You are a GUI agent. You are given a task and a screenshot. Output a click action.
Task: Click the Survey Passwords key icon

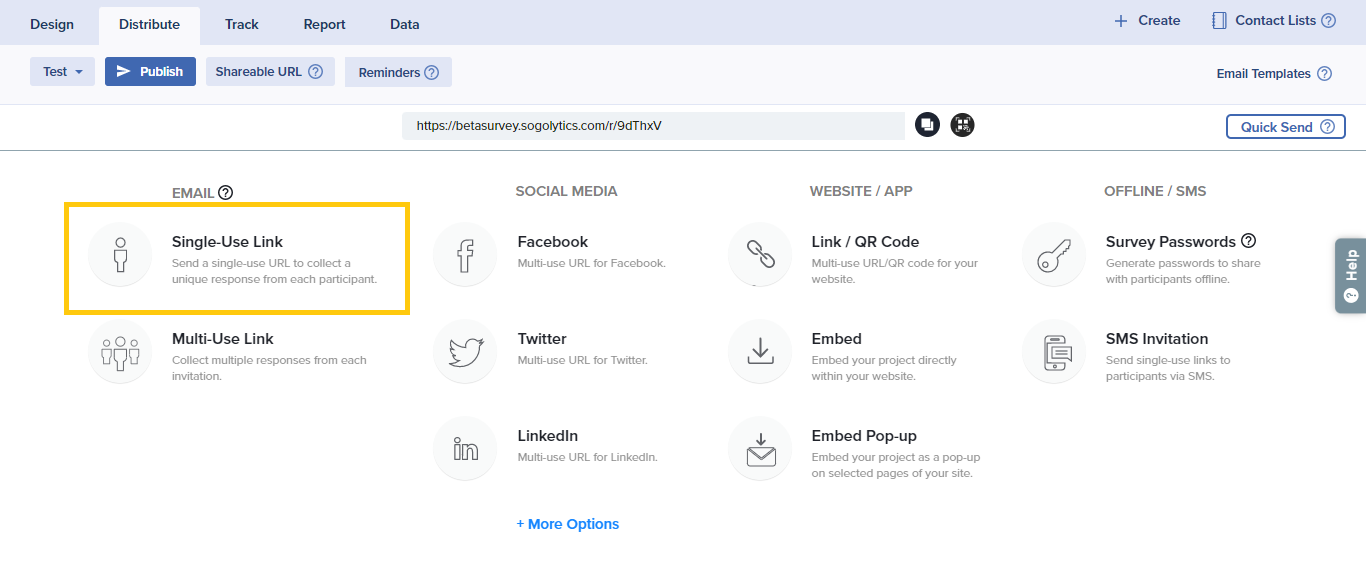click(x=1054, y=254)
